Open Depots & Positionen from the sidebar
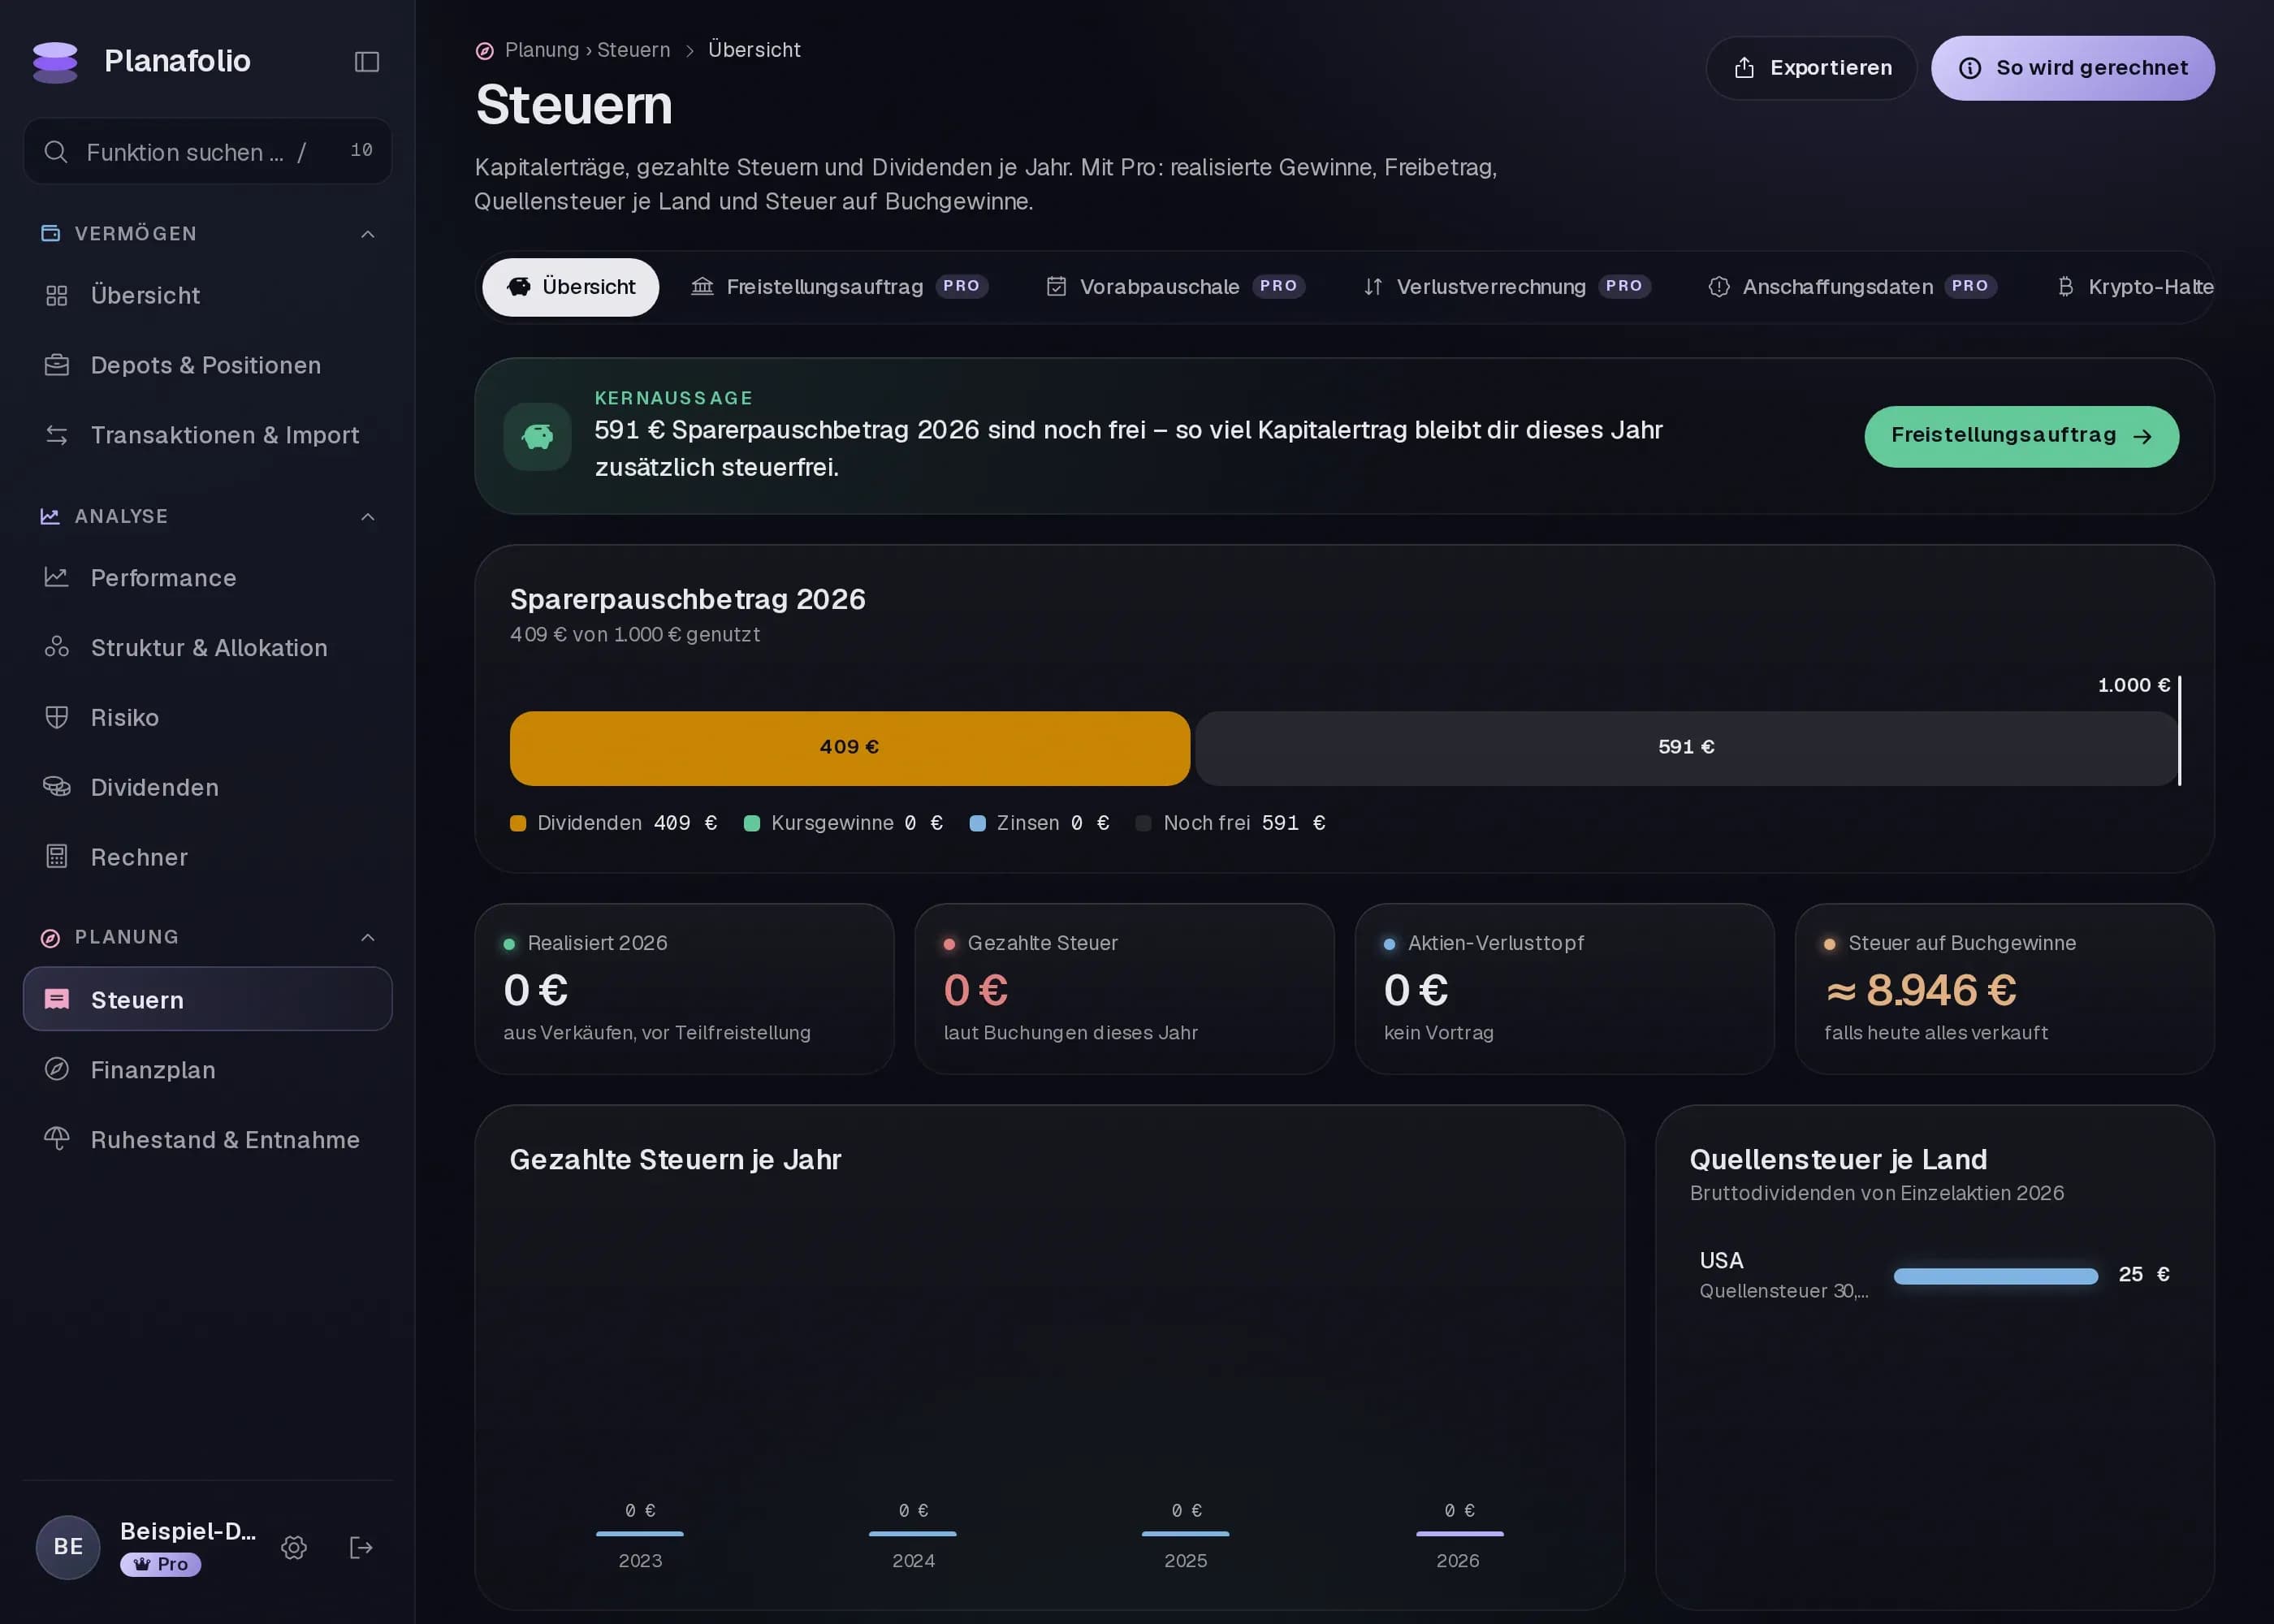2274x1624 pixels. [207, 365]
